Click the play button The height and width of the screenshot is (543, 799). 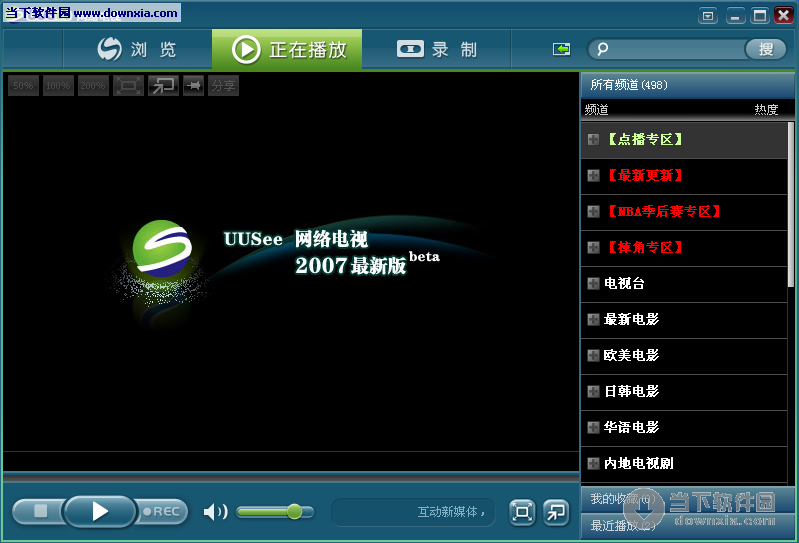(99, 511)
